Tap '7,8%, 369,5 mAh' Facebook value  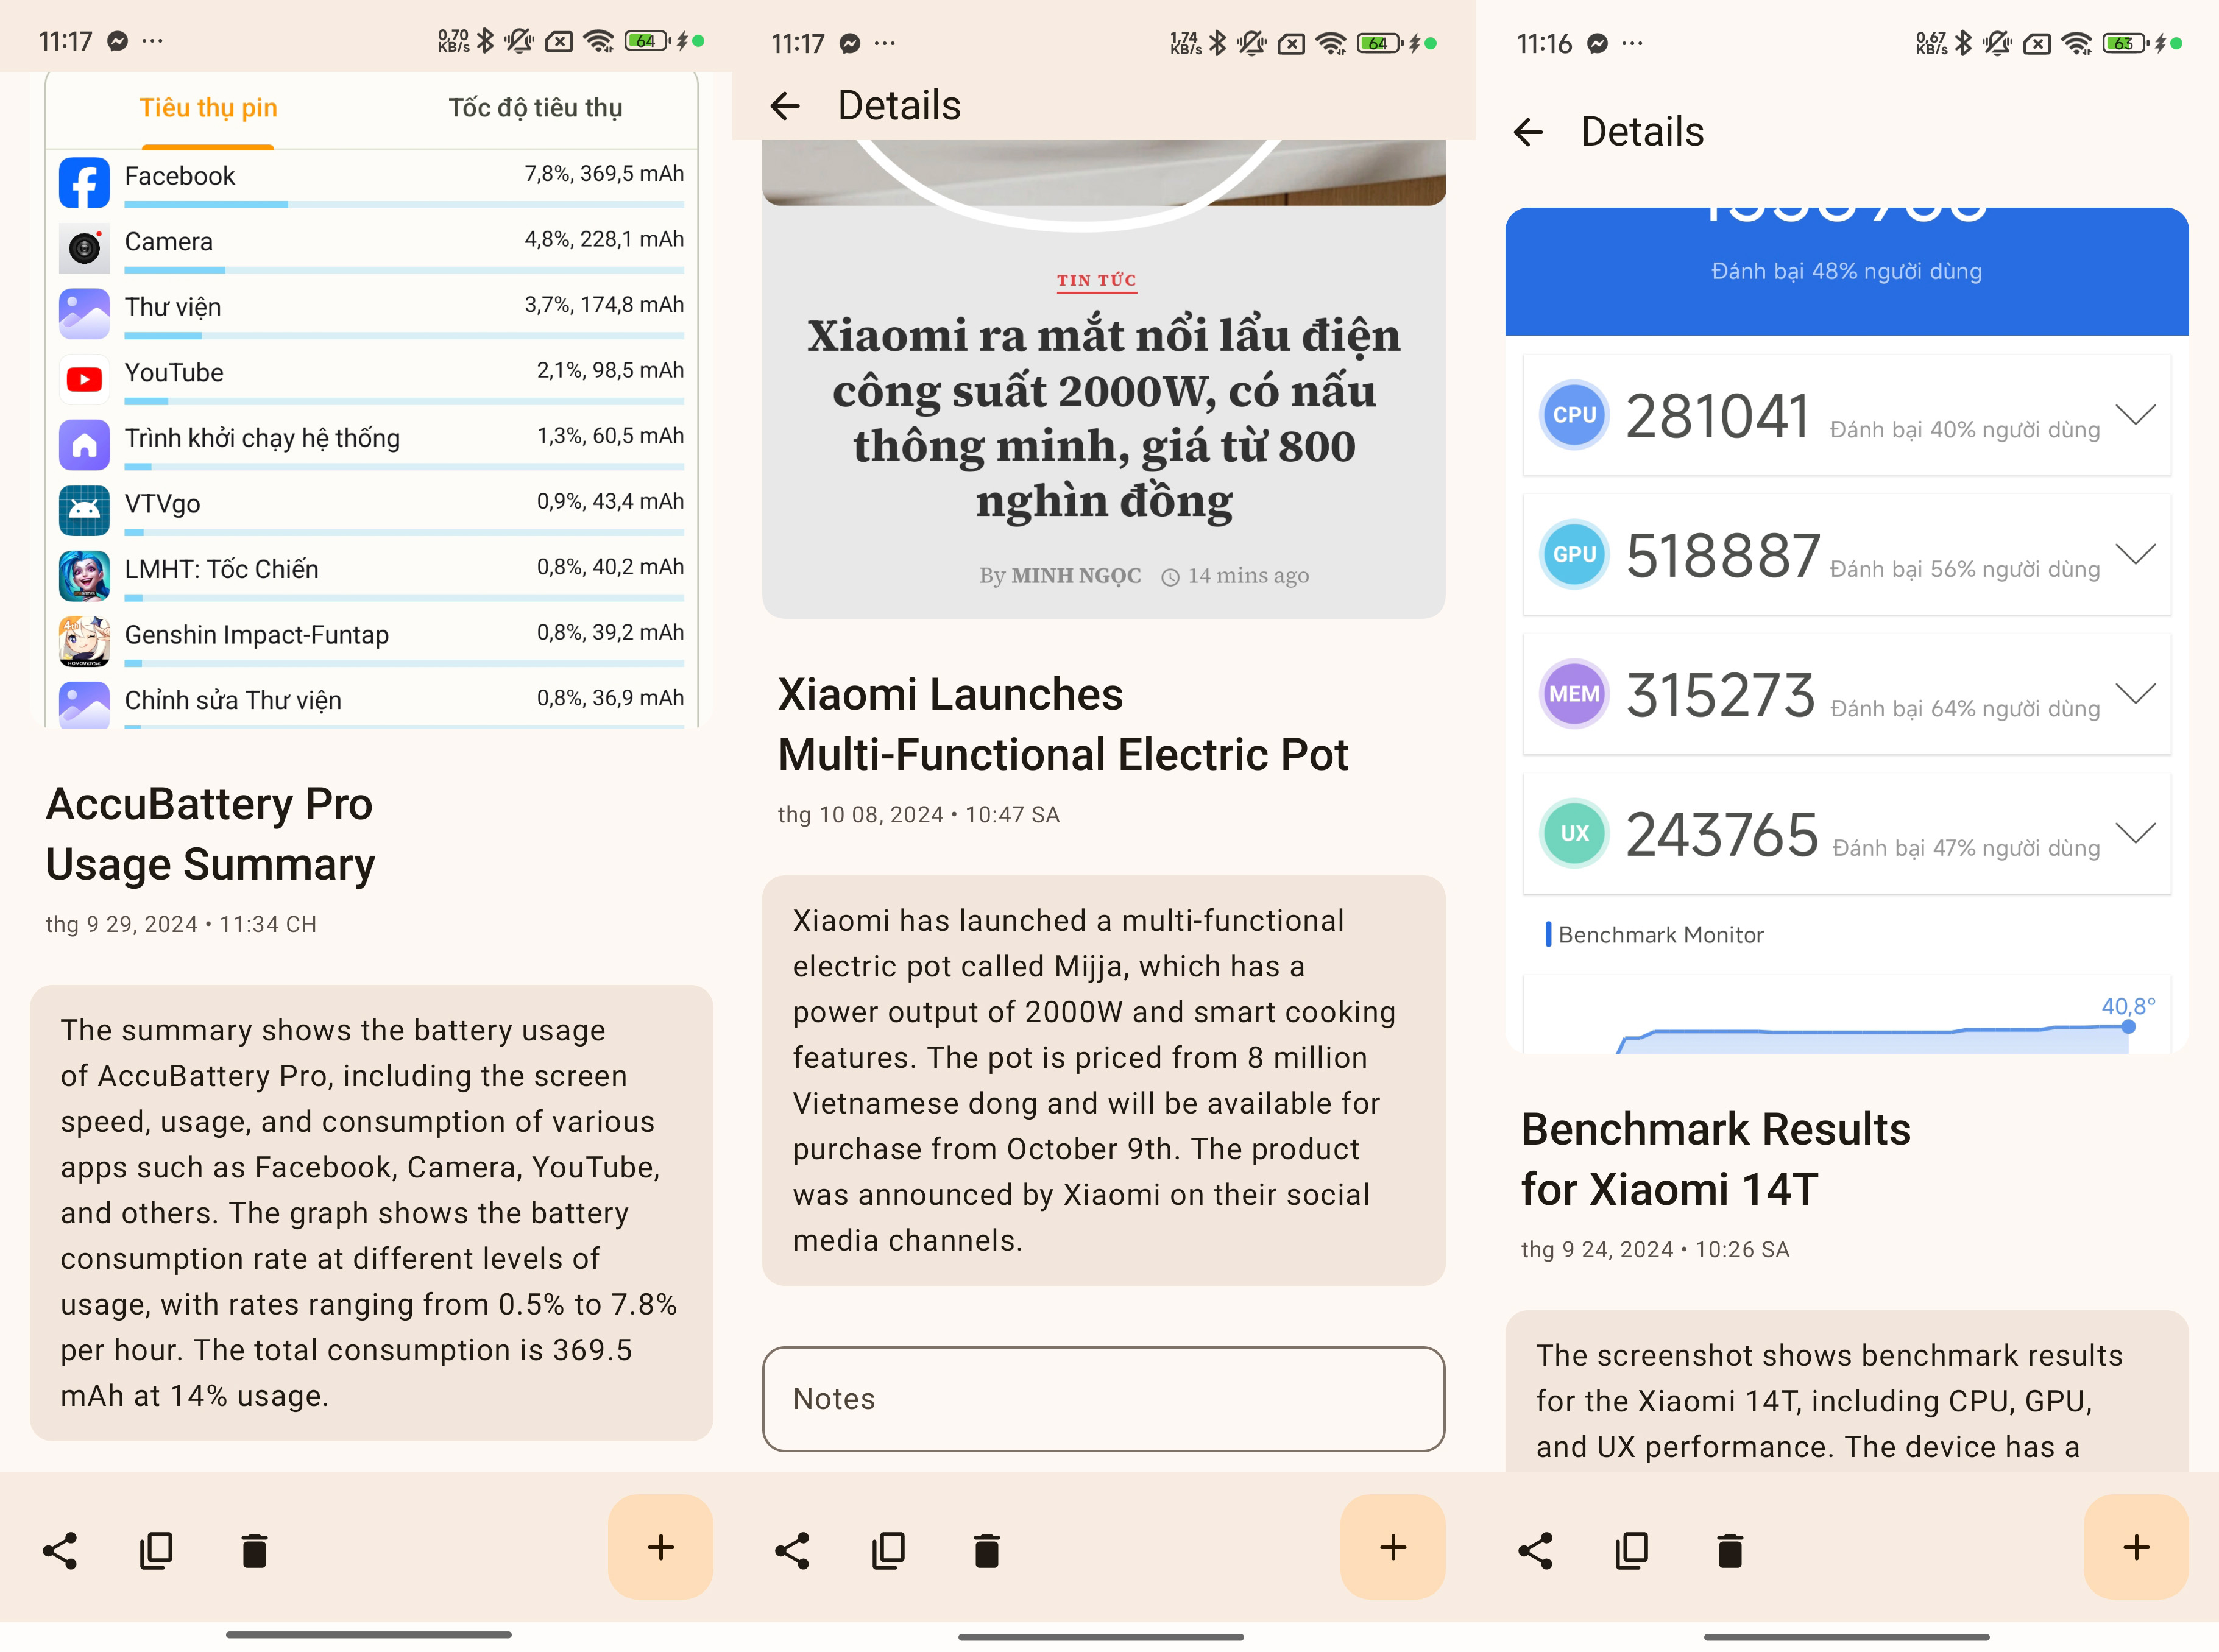pyautogui.click(x=604, y=174)
